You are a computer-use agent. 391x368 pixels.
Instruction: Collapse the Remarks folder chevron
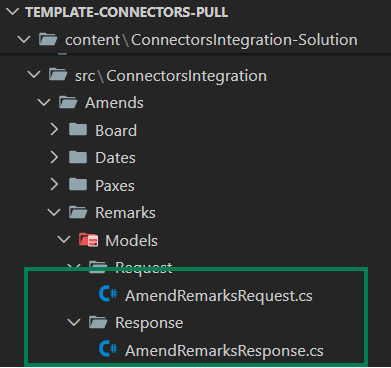54,212
